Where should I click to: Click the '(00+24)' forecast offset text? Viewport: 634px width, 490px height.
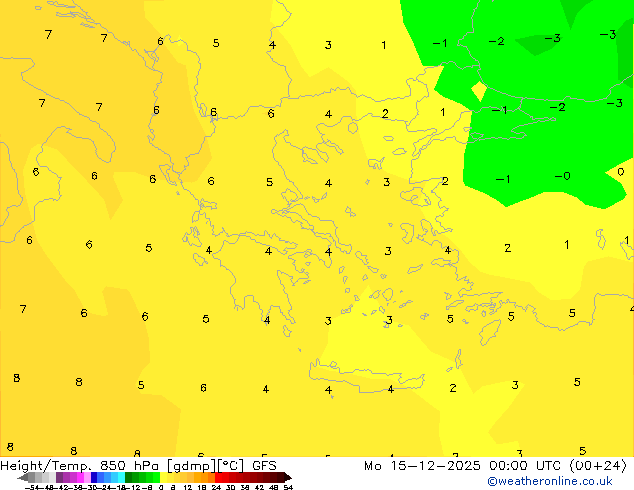(x=598, y=466)
